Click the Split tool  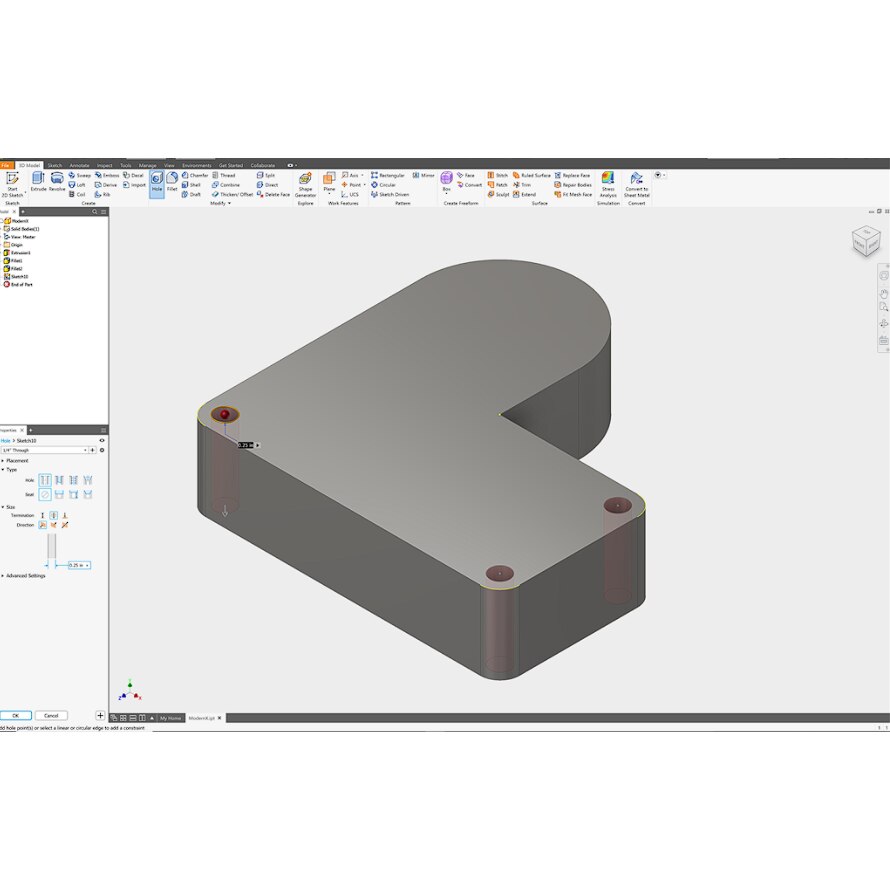coord(266,175)
